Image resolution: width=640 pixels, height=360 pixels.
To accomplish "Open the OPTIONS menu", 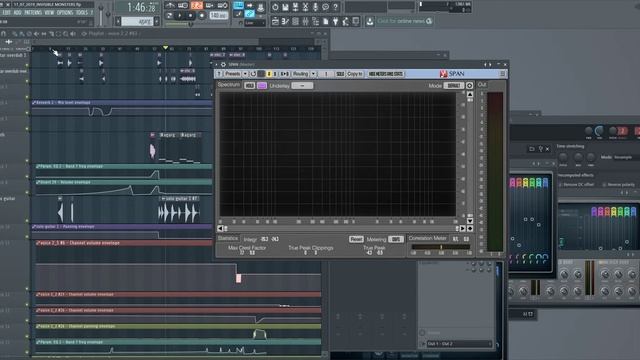I will (x=65, y=13).
